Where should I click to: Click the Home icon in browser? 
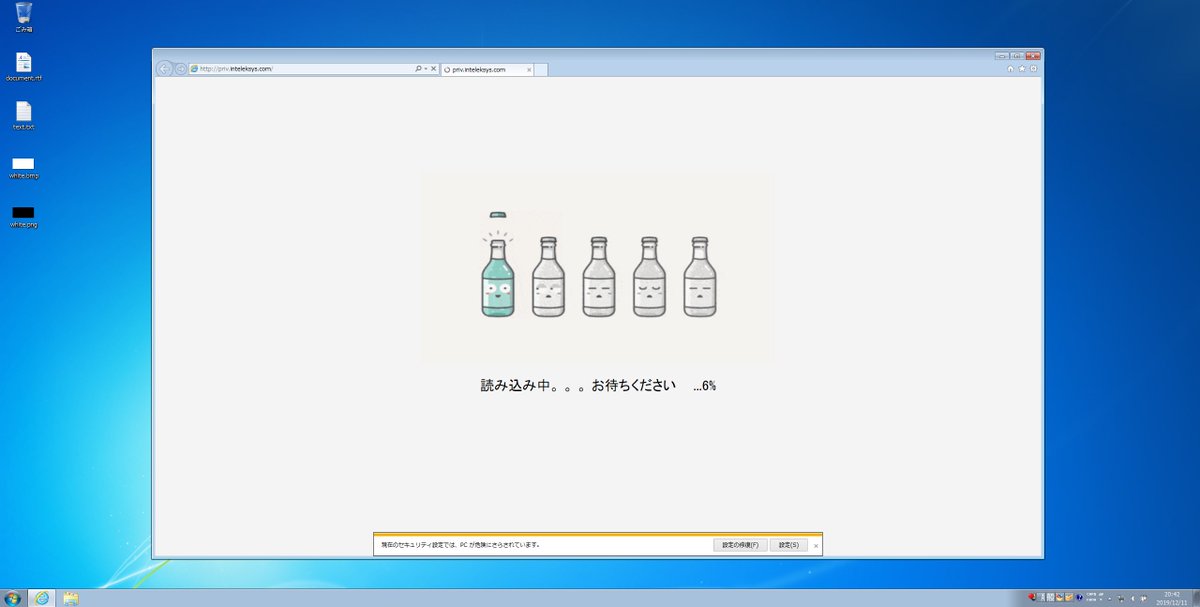coord(1010,69)
